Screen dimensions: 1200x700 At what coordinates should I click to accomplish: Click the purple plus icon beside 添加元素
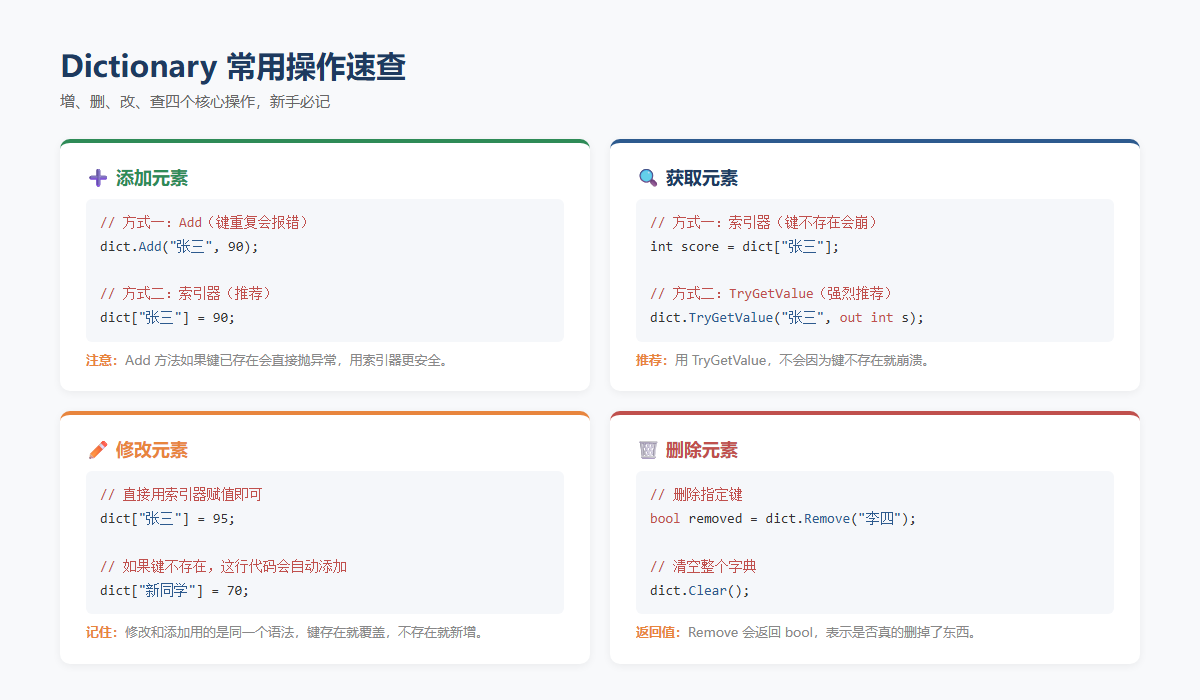coord(98,178)
